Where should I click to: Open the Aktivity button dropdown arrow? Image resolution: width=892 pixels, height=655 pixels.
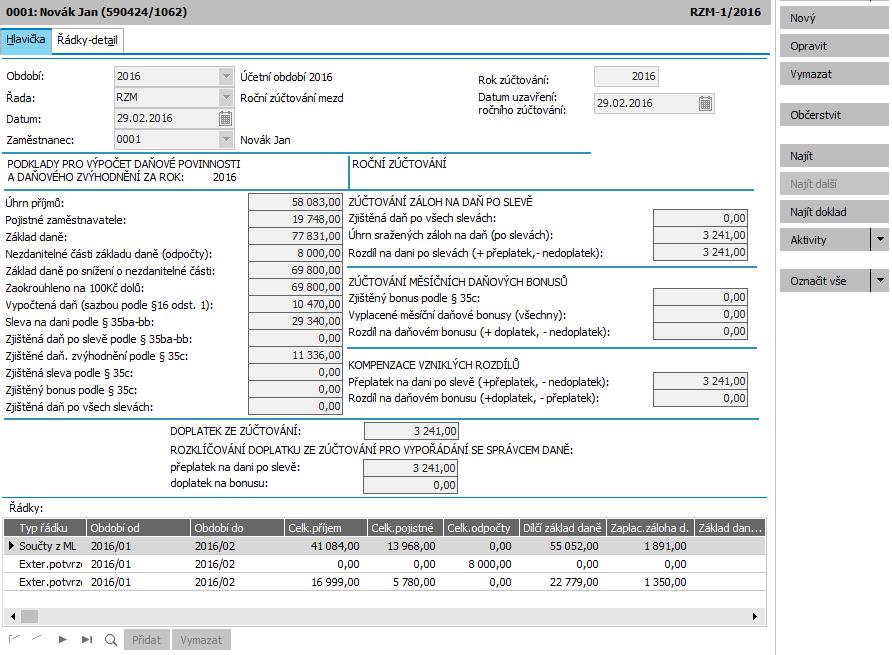[880, 240]
